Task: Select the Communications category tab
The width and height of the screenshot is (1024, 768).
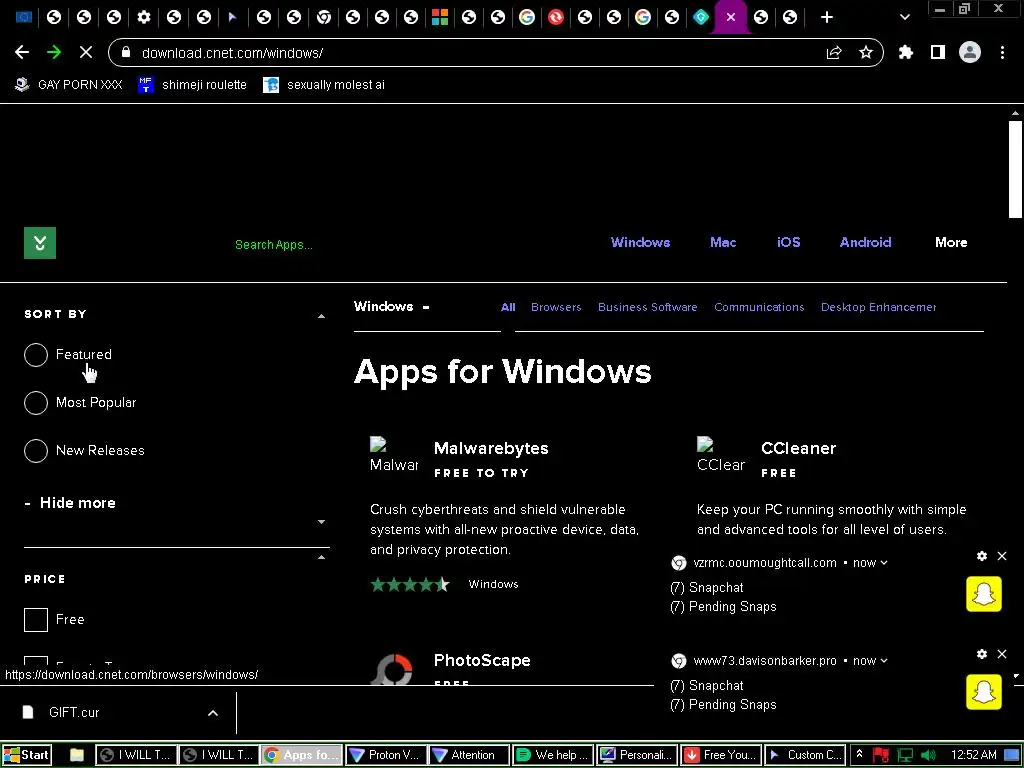Action: click(x=759, y=307)
